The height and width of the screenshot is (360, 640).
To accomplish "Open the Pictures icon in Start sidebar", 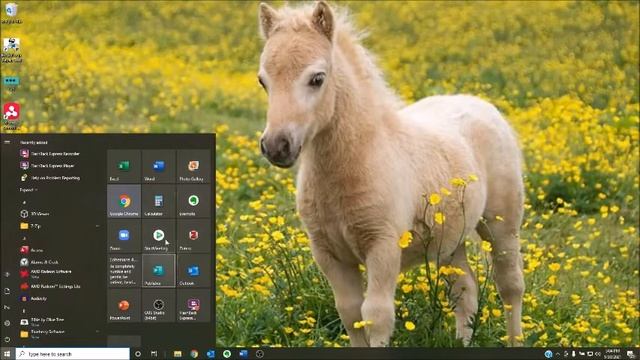I will (x=7, y=307).
